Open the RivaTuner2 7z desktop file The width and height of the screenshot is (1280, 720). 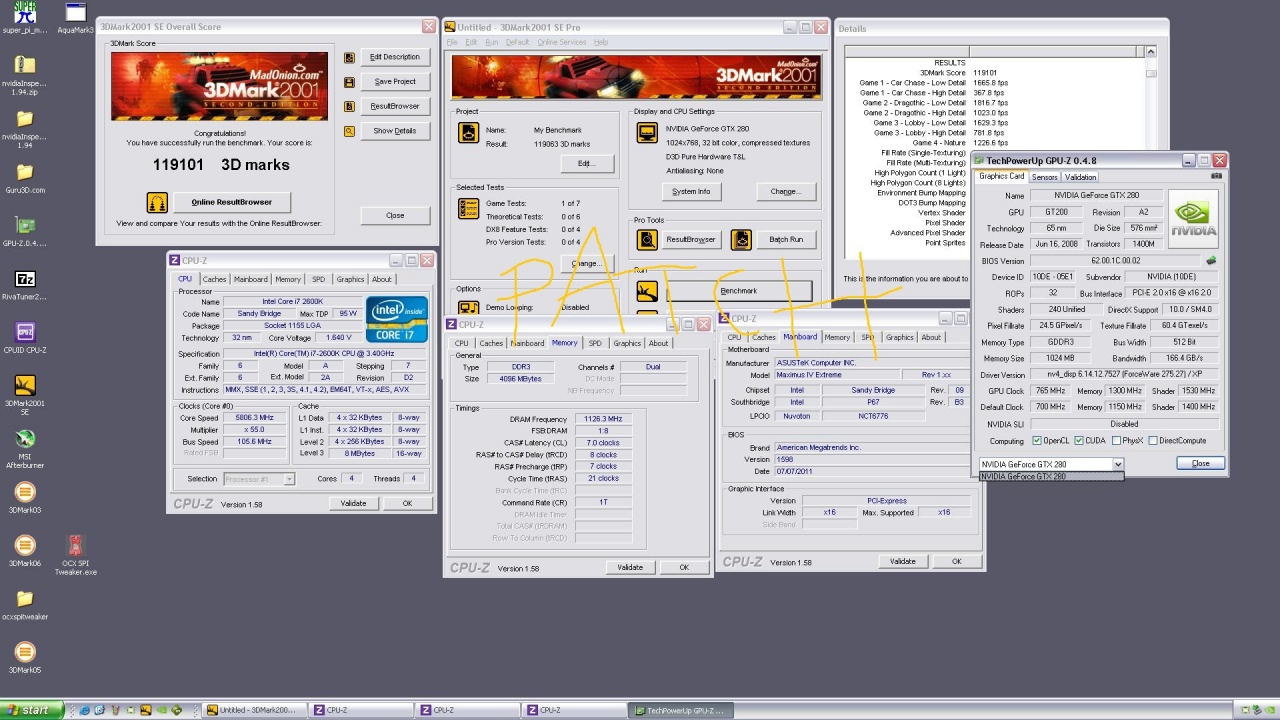pyautogui.click(x=25, y=279)
